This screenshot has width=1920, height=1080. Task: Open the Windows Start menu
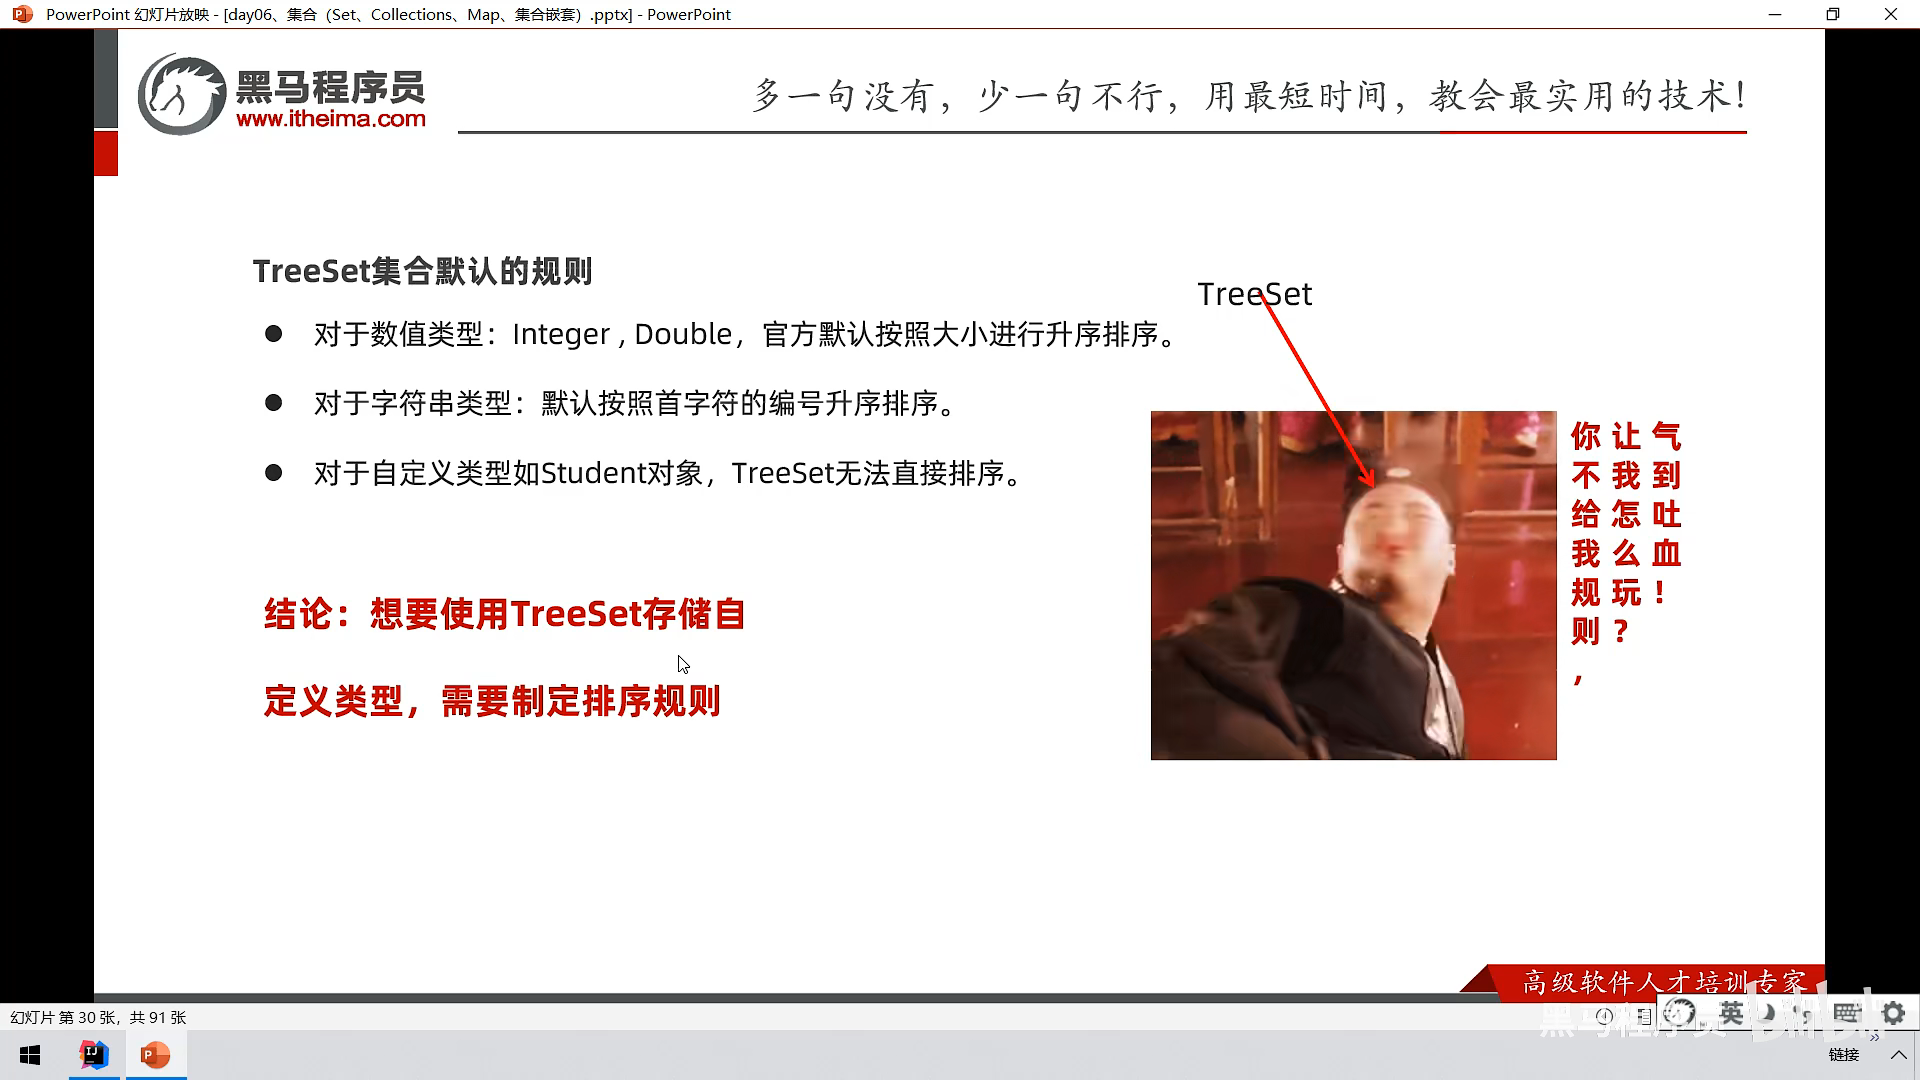pos(30,1055)
